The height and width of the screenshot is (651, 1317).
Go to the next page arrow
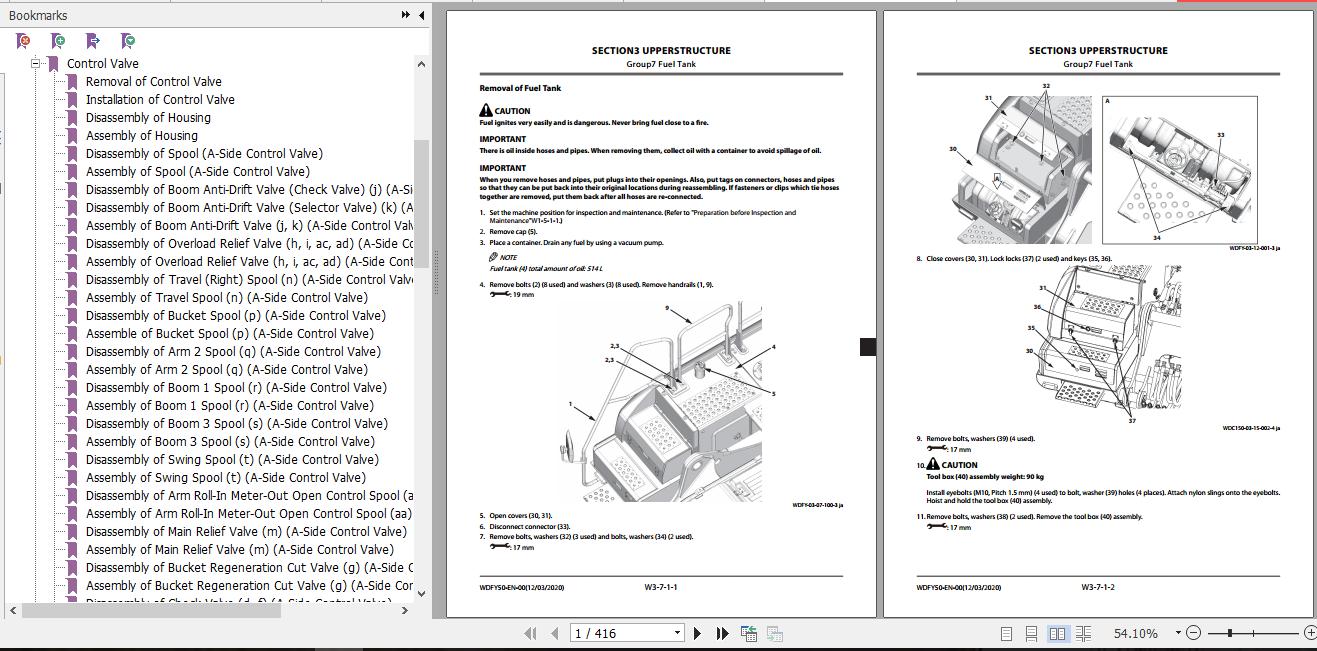click(697, 633)
